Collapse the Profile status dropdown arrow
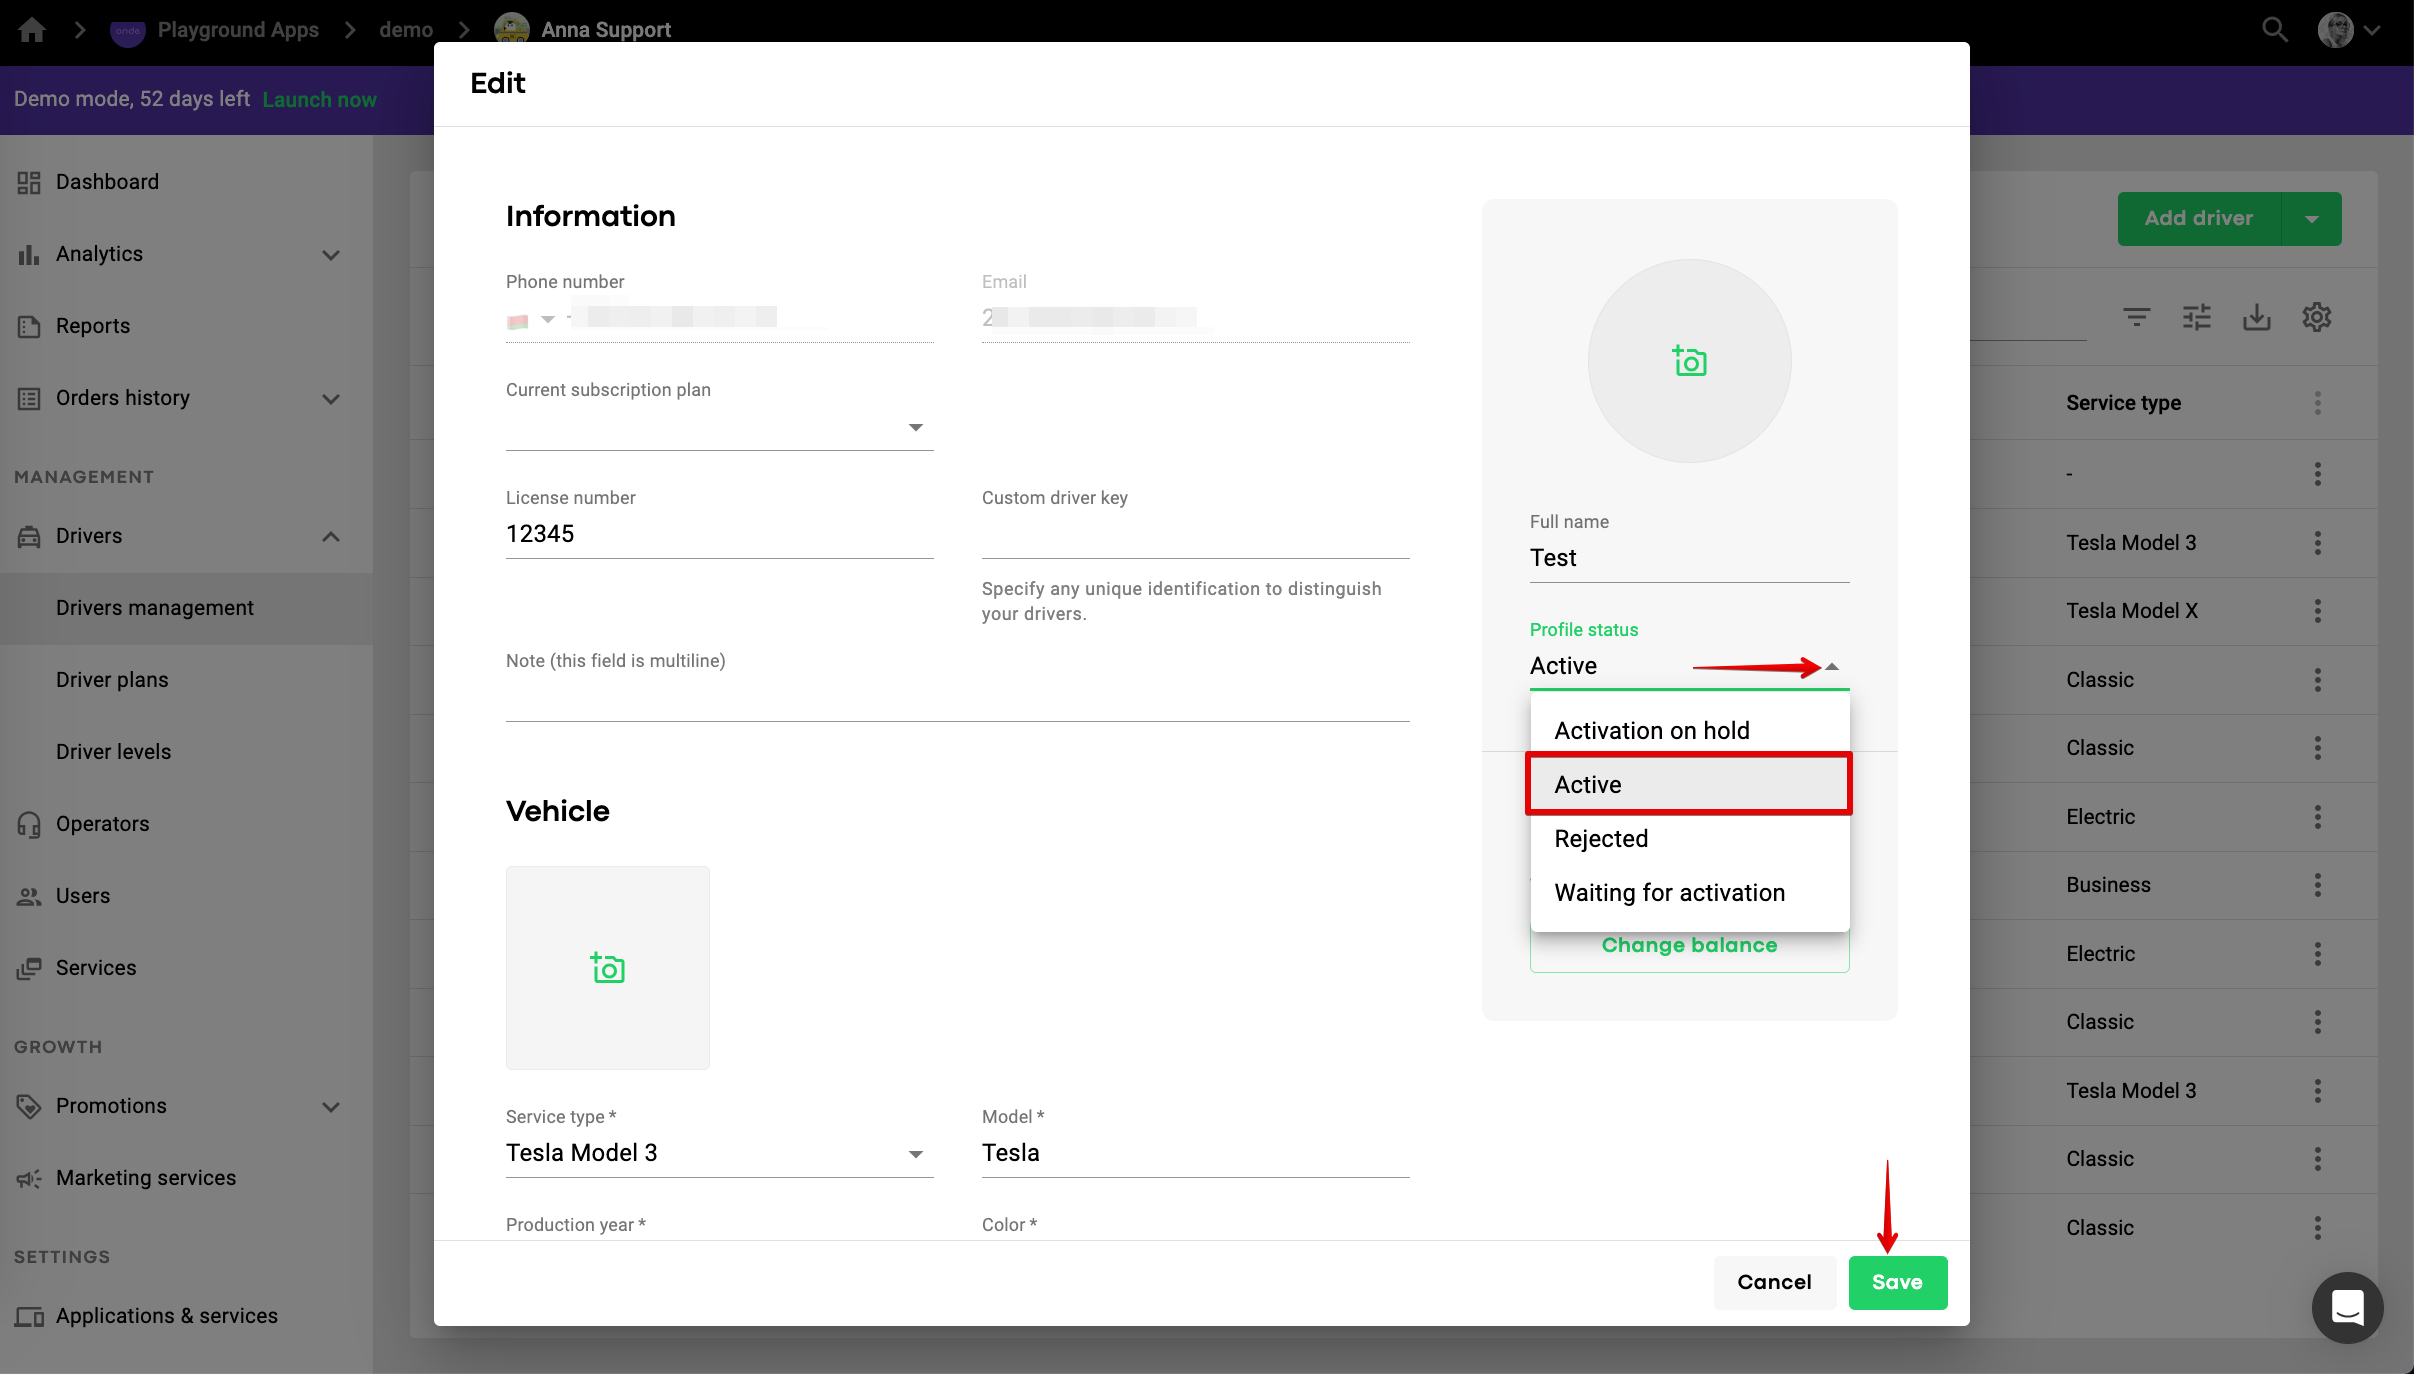 [1831, 666]
